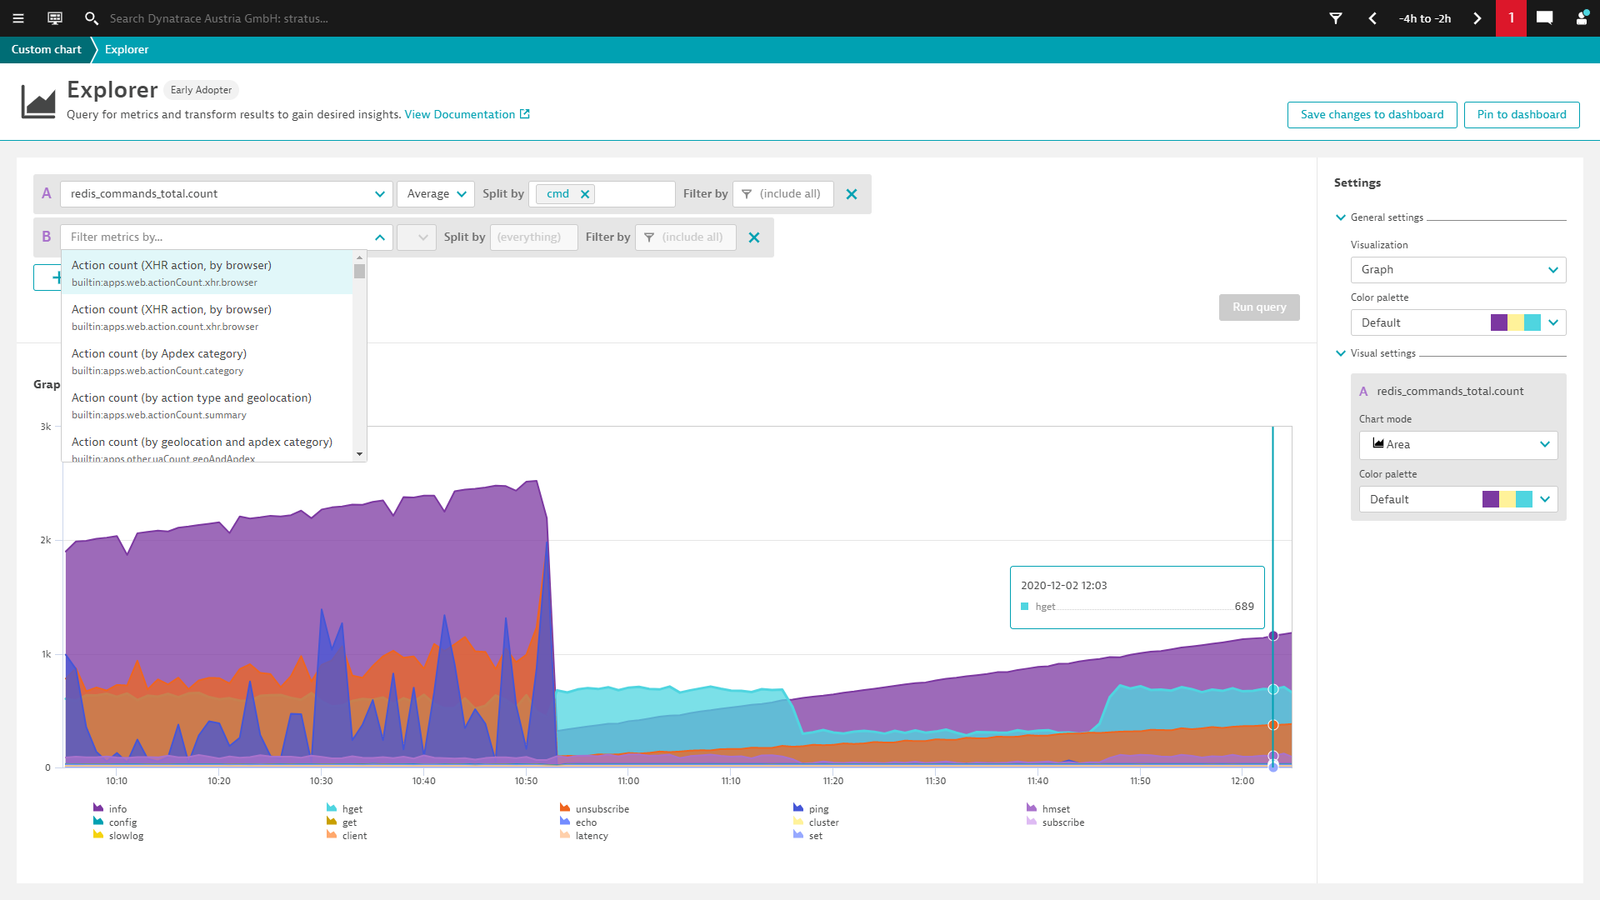Shift timeframe back with left arrow
This screenshot has height=900, width=1600.
1372,18
